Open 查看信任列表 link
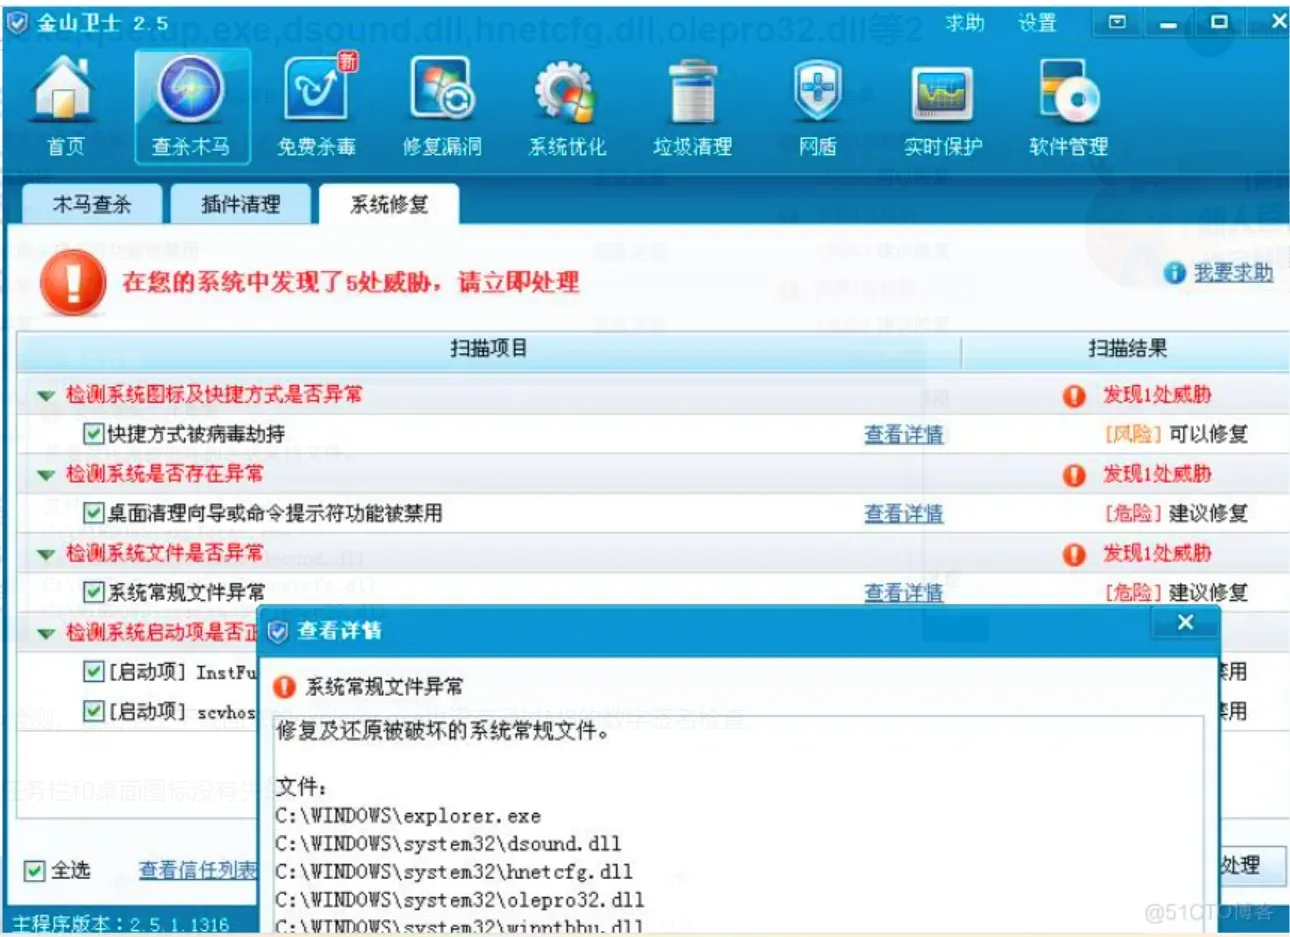Image resolution: width=1290 pixels, height=937 pixels. click(x=198, y=870)
